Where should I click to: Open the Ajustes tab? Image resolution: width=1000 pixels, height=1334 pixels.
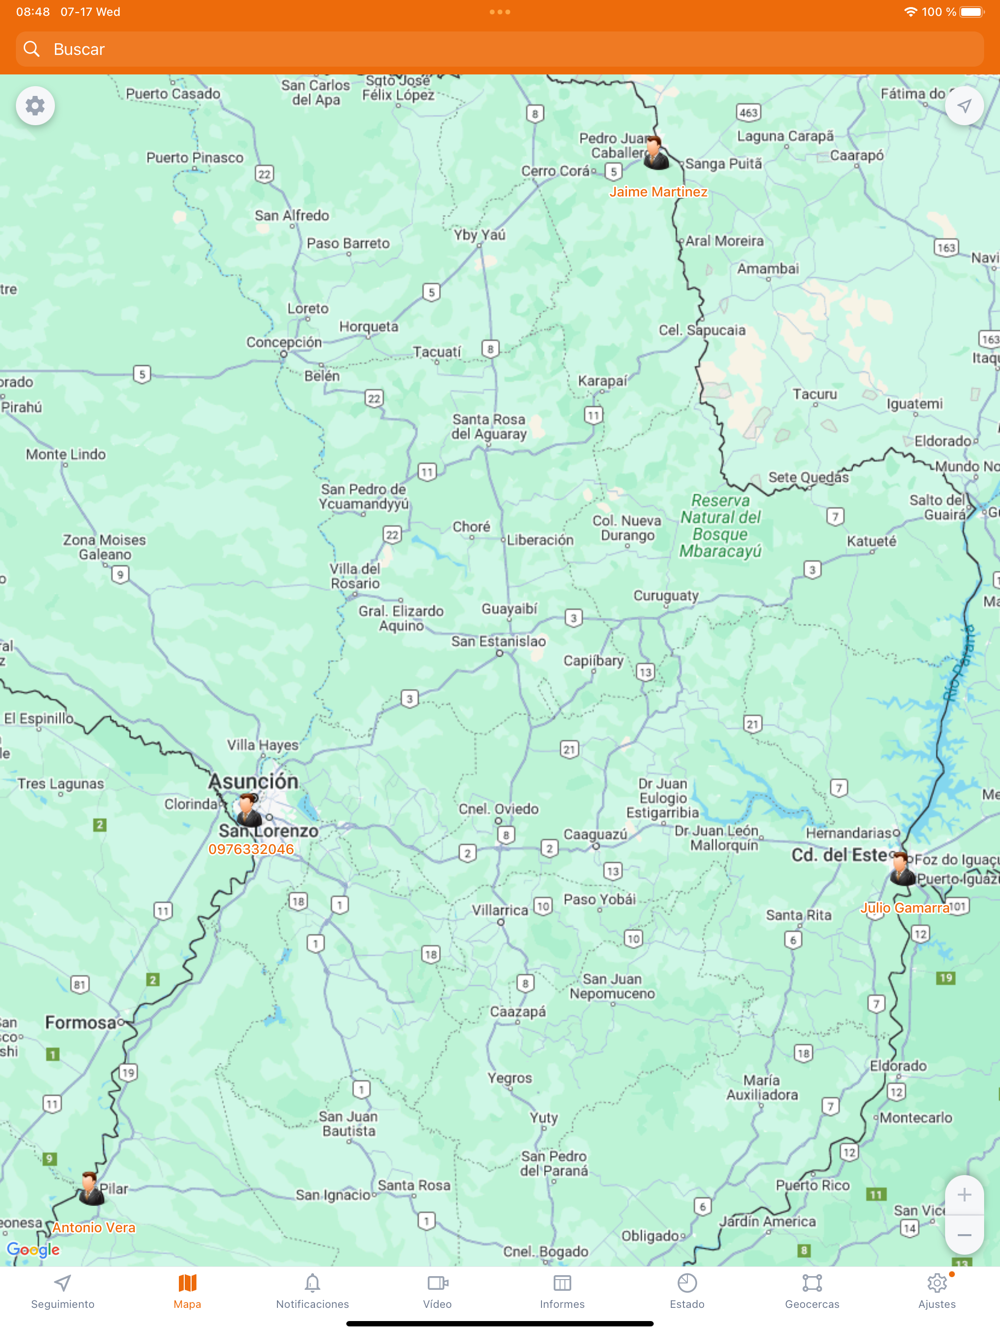pos(937,1291)
